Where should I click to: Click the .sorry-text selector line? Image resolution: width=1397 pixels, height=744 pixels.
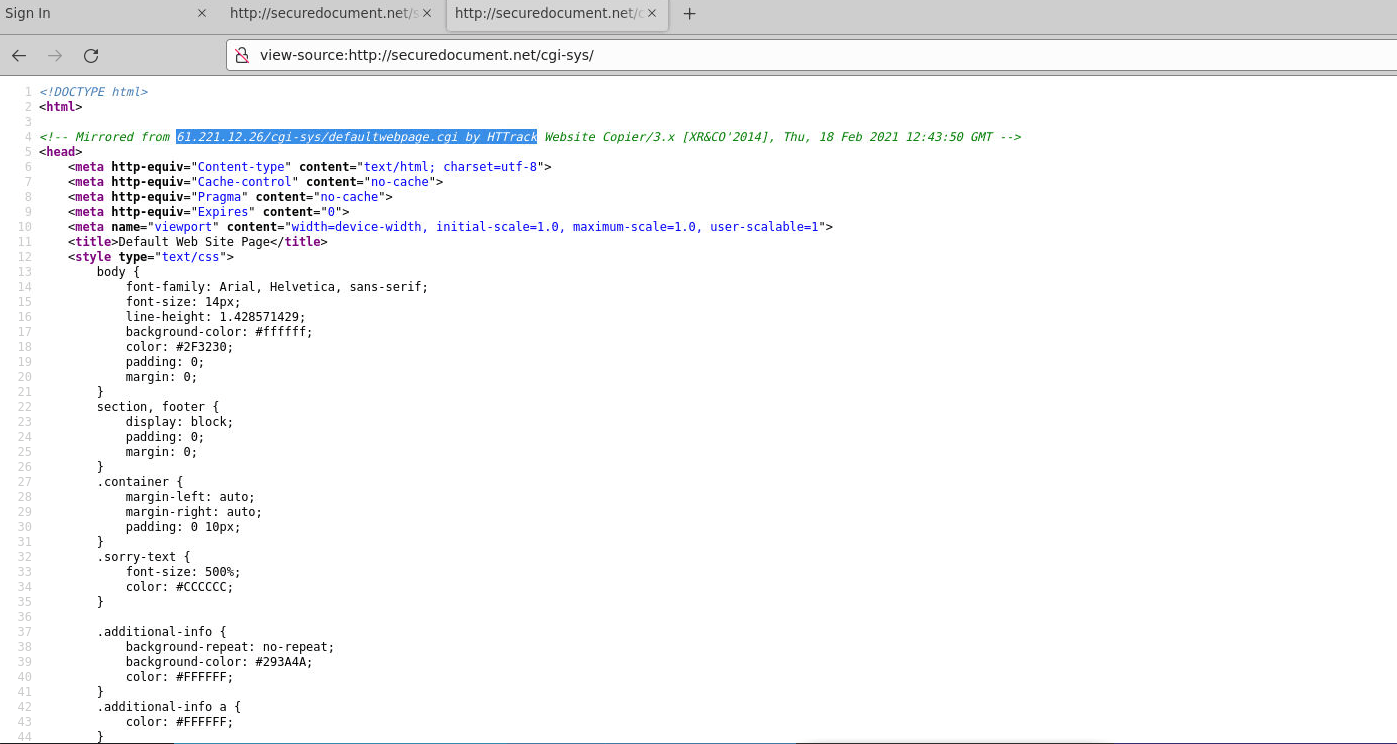point(144,557)
